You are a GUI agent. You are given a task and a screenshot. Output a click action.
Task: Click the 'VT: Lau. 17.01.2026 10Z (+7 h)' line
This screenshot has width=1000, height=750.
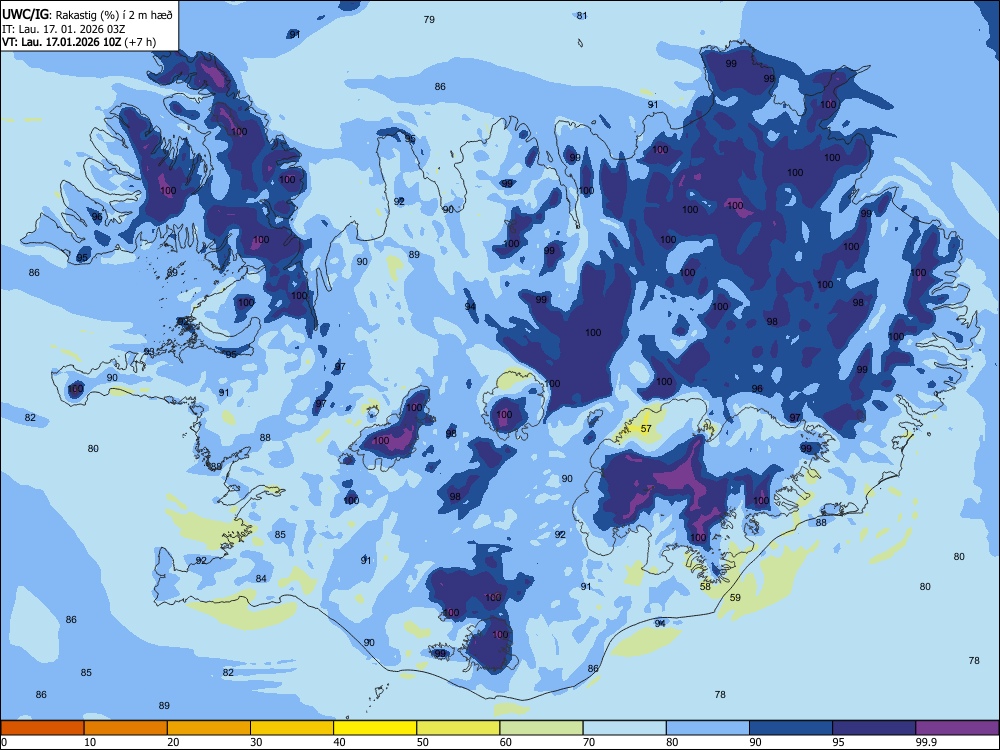pos(78,42)
